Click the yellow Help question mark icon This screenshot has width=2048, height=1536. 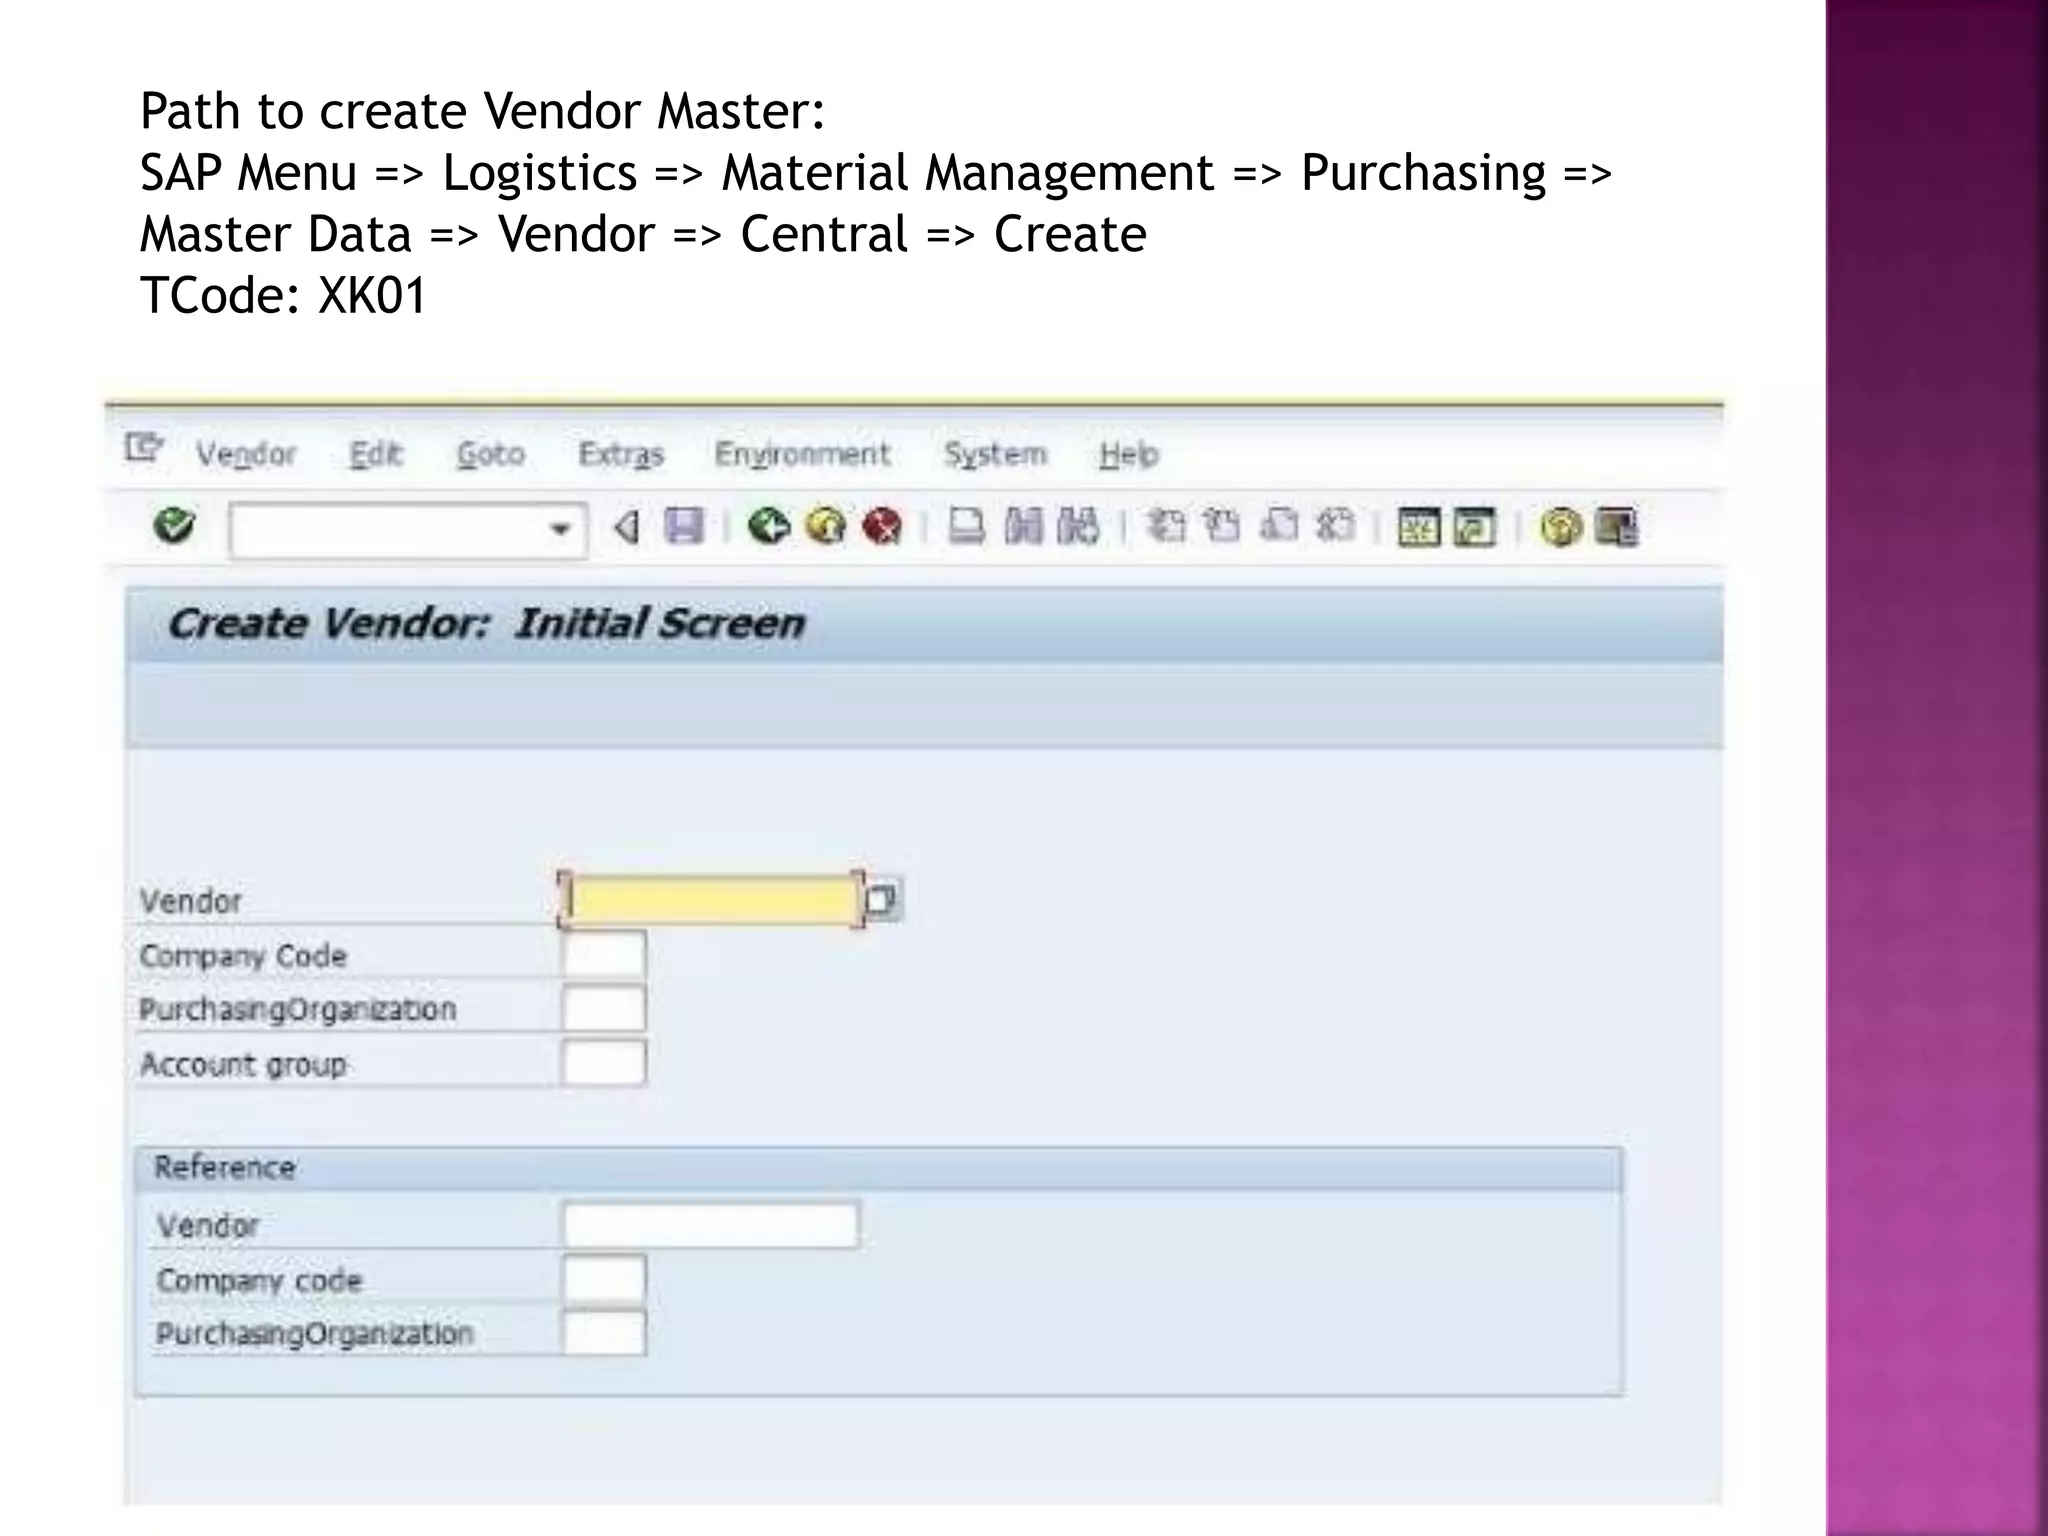tap(1561, 526)
